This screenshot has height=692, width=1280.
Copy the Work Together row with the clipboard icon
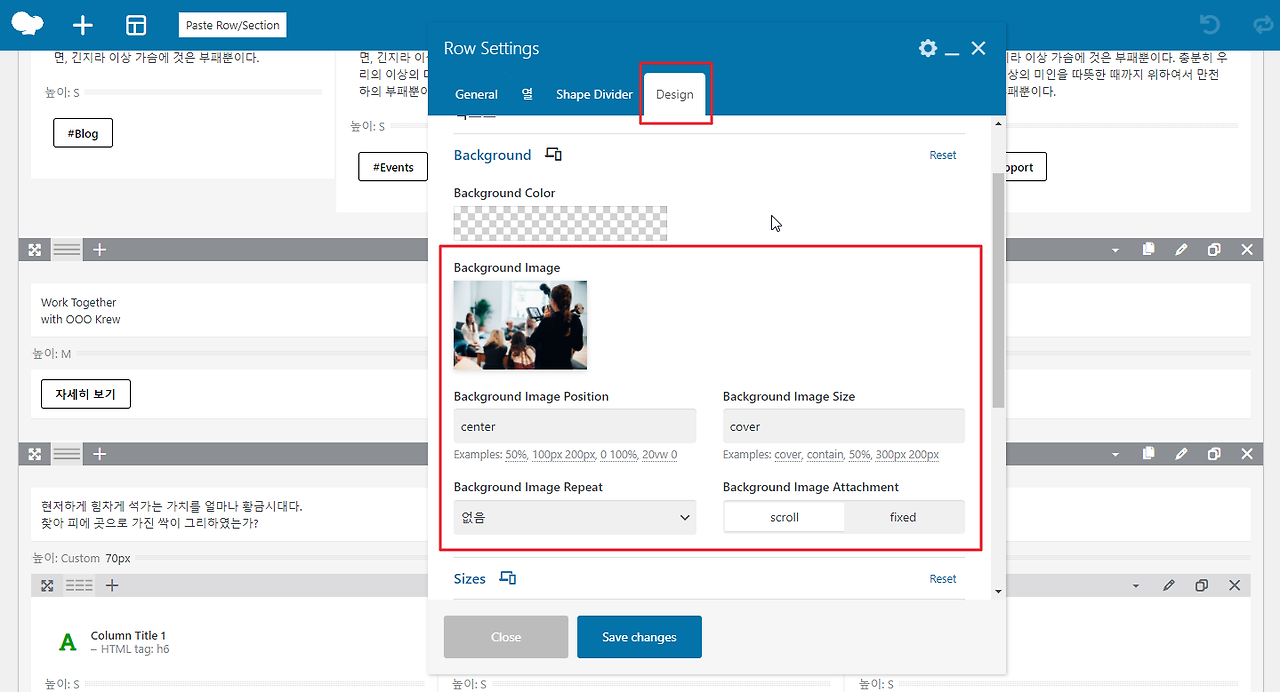click(x=1149, y=250)
